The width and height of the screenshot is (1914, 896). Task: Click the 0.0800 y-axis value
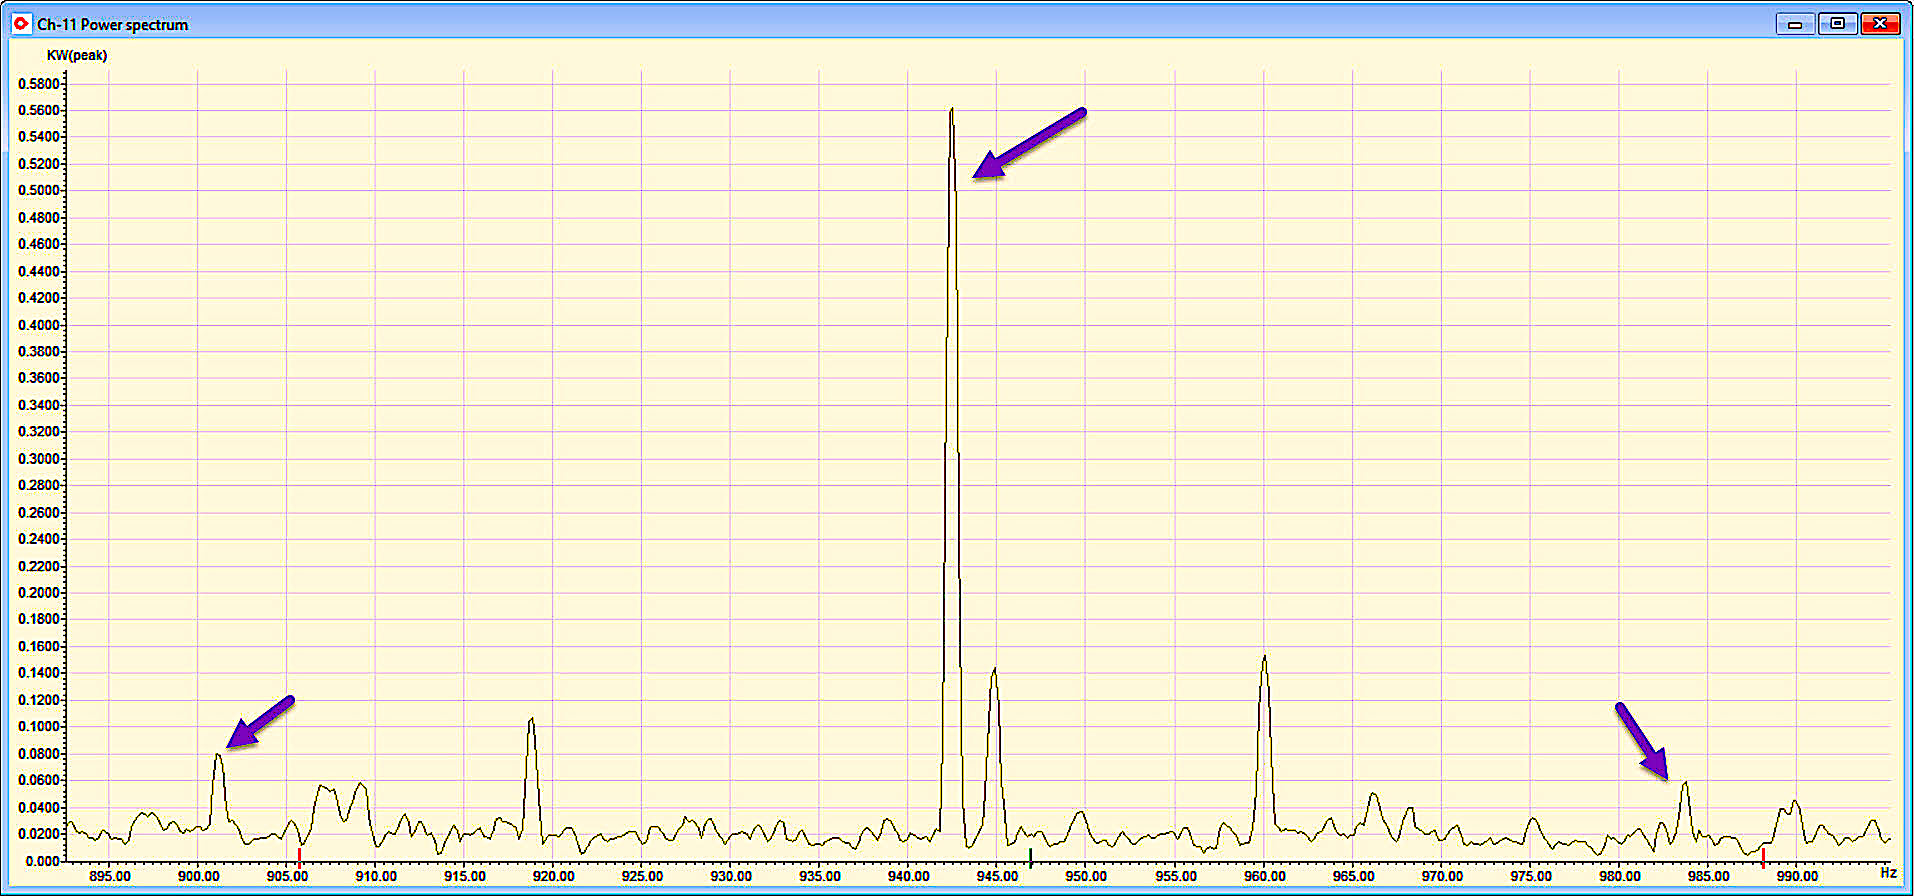click(x=39, y=754)
